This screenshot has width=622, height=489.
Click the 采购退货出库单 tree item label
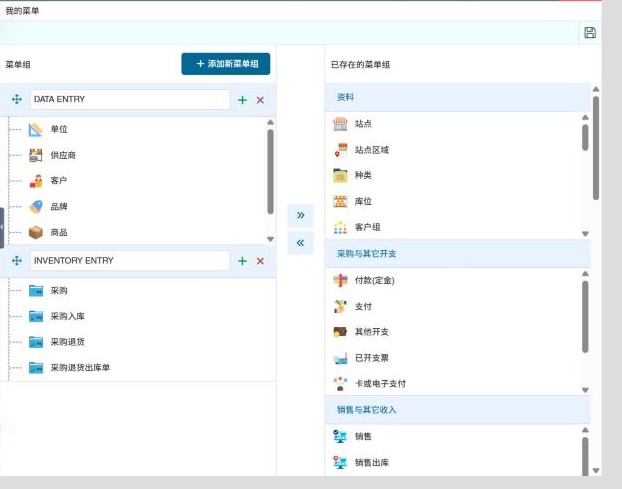coord(80,368)
